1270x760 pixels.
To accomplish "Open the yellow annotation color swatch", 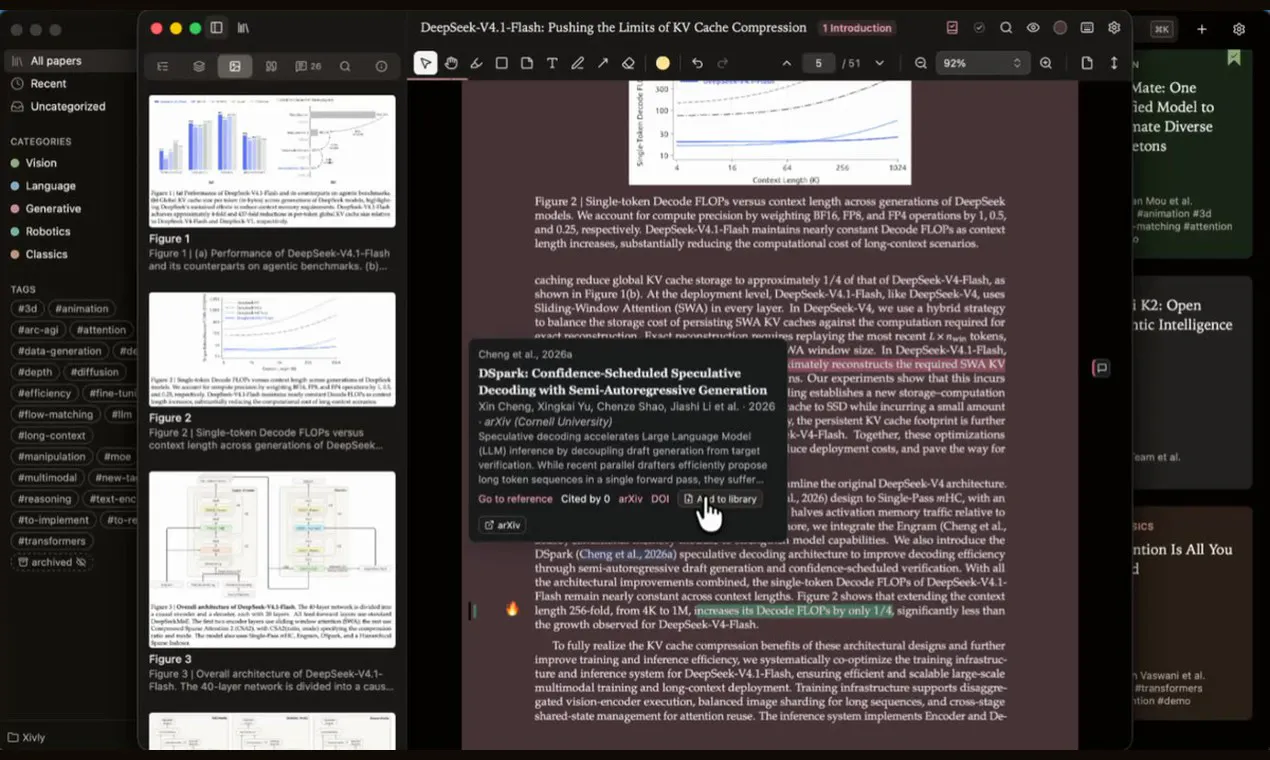I will coord(663,63).
